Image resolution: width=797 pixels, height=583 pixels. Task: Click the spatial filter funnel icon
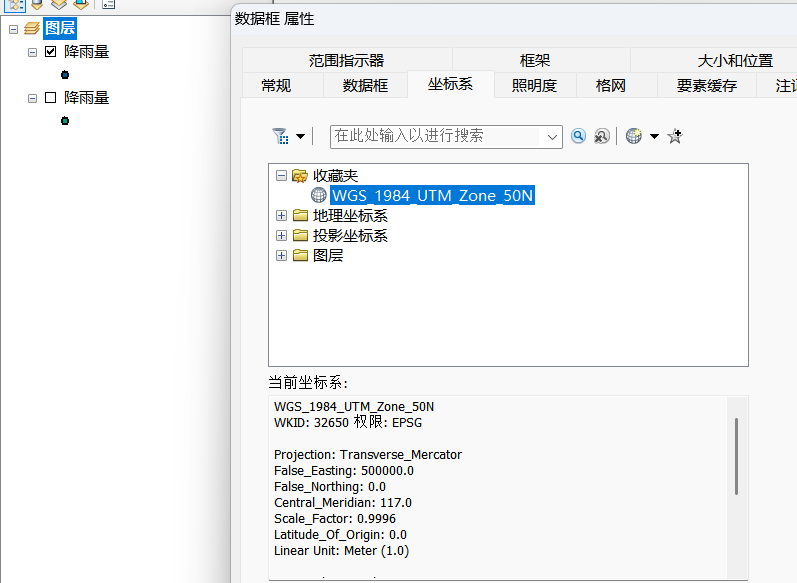tap(281, 136)
